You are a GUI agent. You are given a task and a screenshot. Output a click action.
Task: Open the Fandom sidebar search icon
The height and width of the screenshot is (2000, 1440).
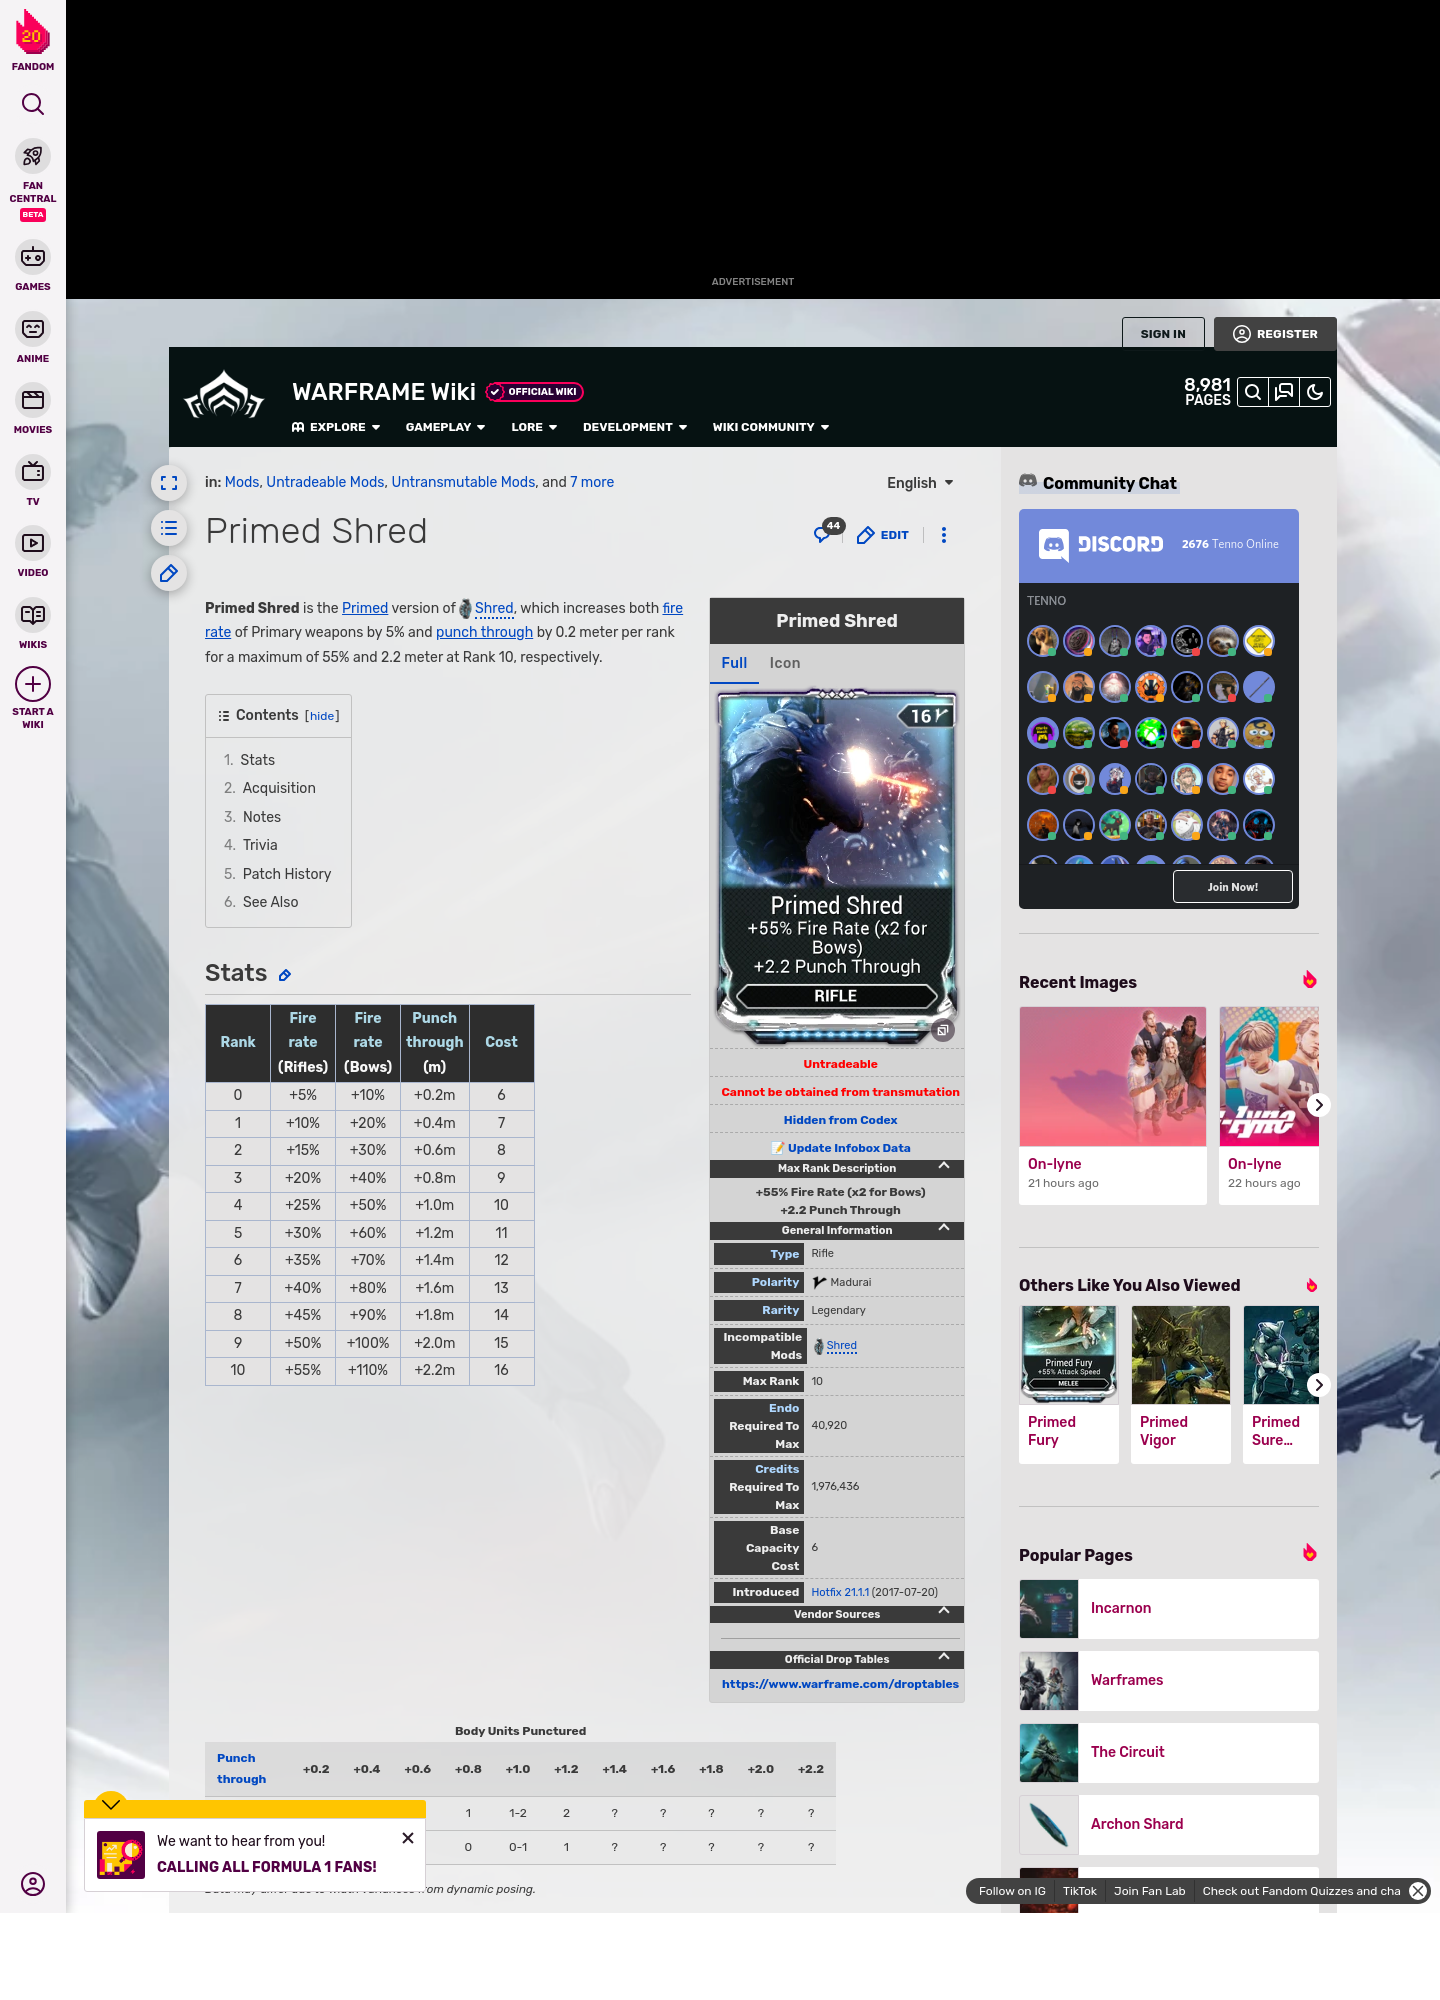(x=33, y=104)
